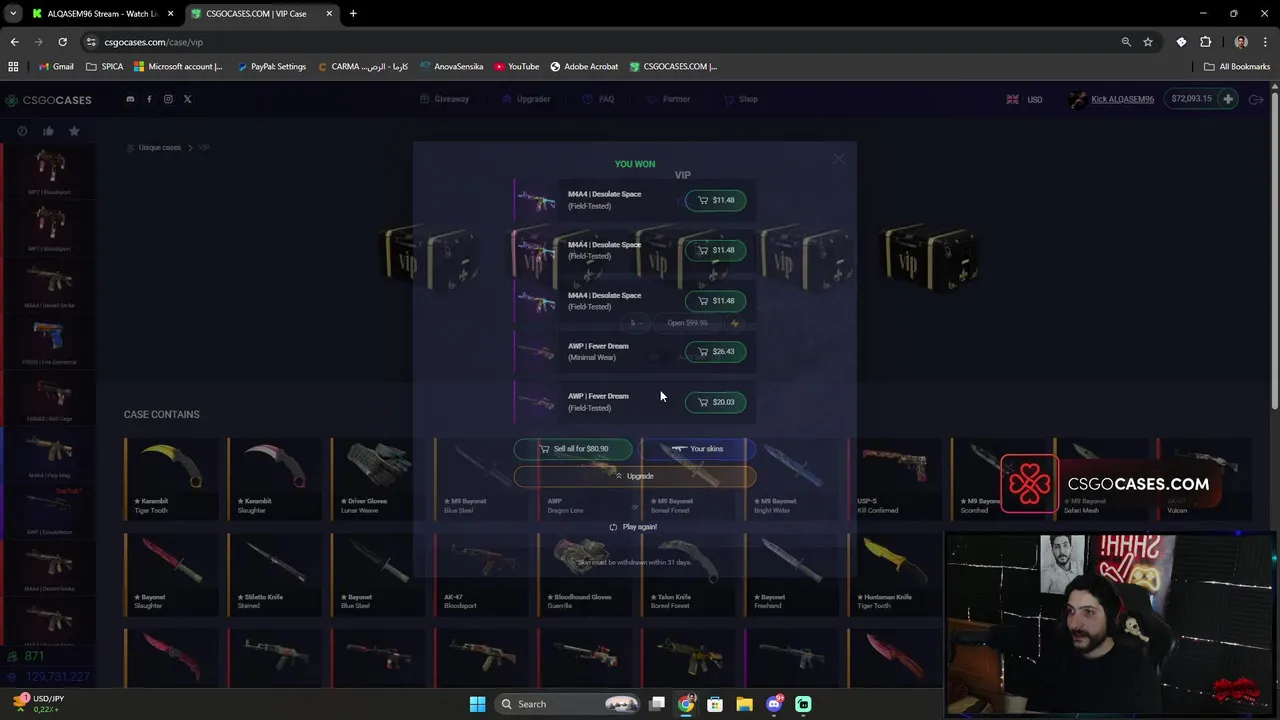
Task: Add balance with the plus button
Action: (1228, 99)
